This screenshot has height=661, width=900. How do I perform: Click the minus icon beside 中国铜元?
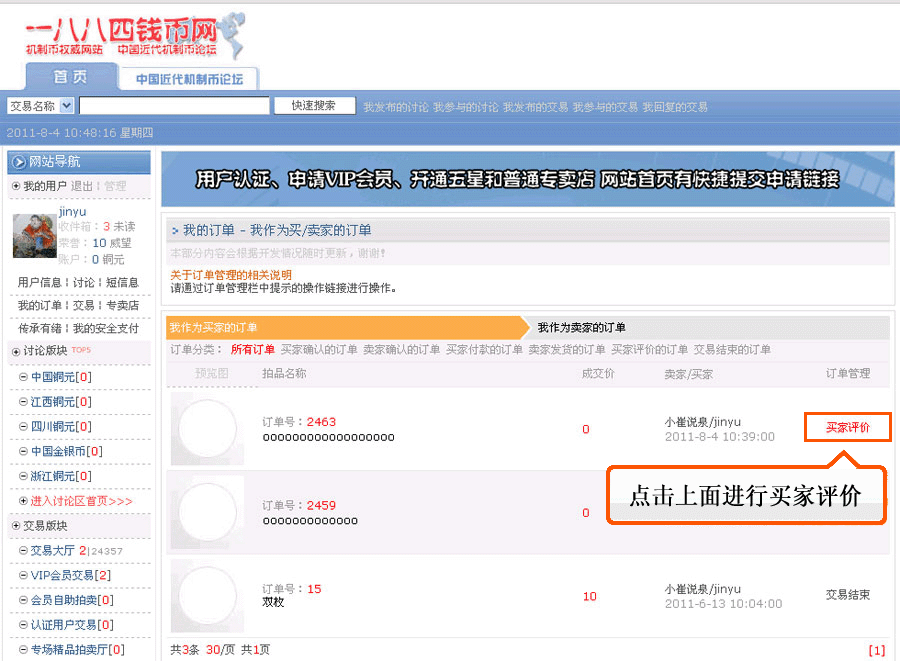tap(23, 377)
